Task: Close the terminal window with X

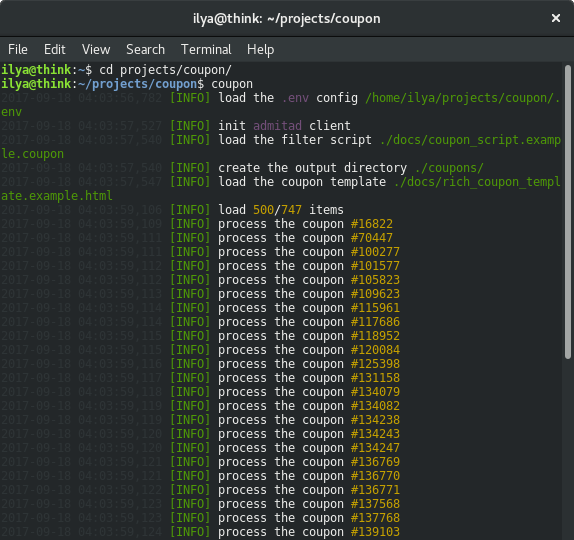Action: click(x=556, y=18)
